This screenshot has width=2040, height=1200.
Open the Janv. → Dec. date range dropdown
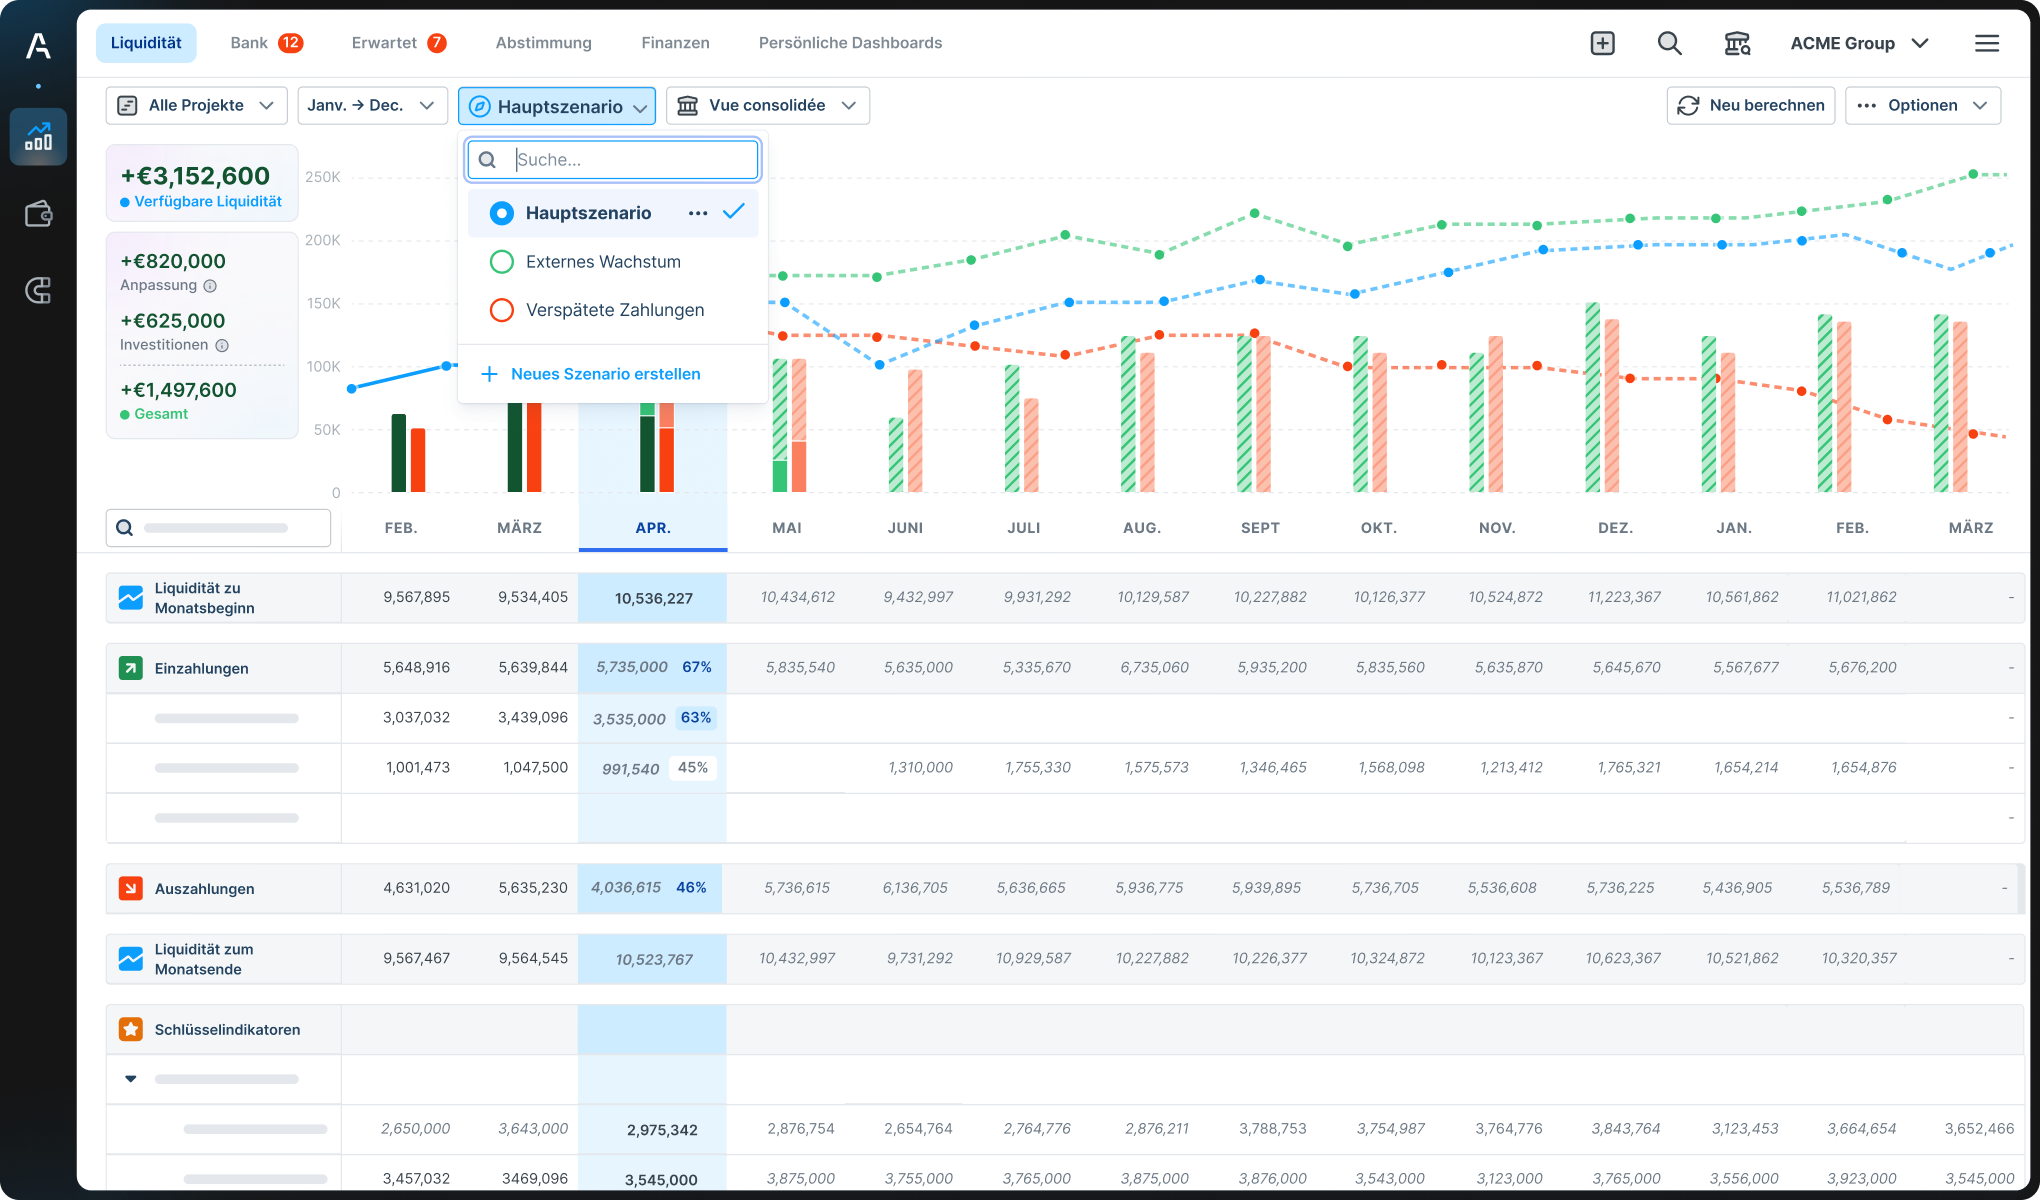click(x=370, y=105)
